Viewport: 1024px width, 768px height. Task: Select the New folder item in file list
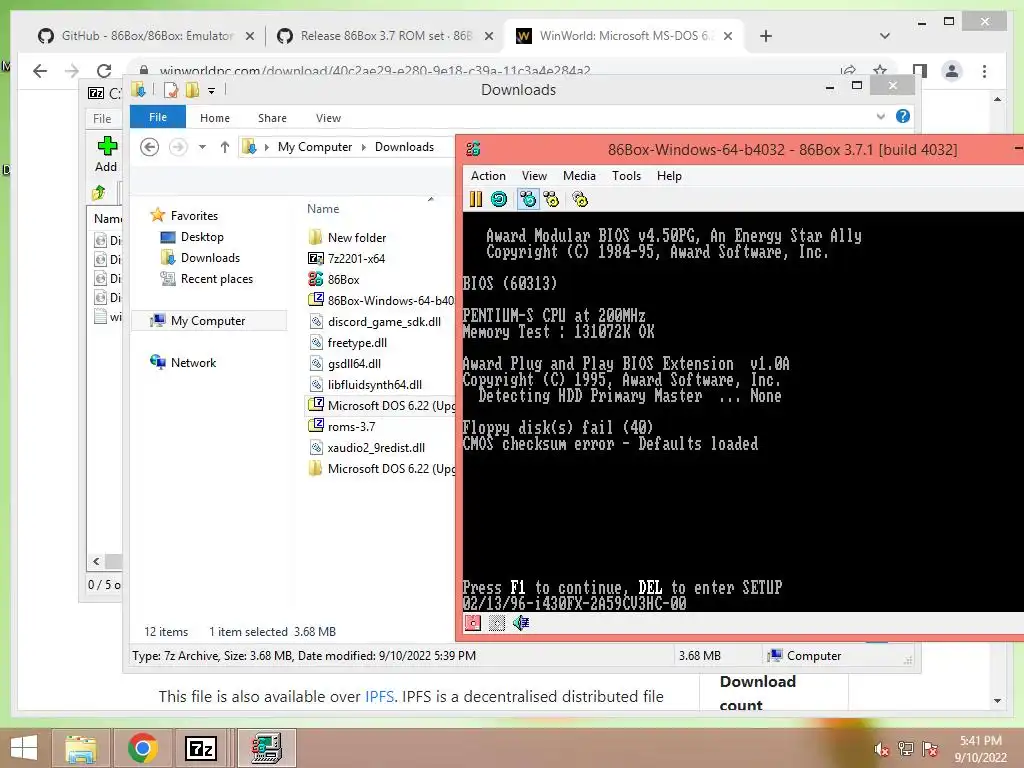click(x=357, y=238)
